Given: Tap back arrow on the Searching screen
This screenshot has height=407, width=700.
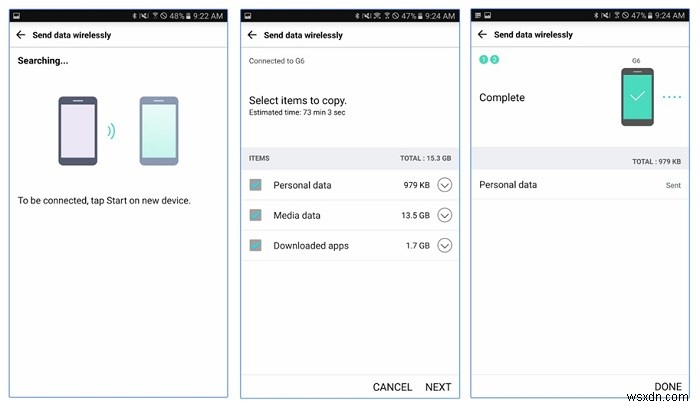Looking at the screenshot, I should pos(21,35).
